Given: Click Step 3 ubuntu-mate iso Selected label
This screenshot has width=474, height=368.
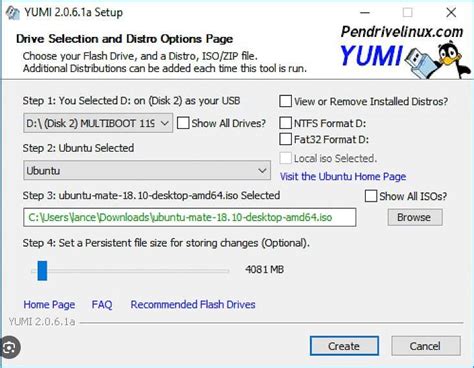Looking at the screenshot, I should [x=151, y=195].
